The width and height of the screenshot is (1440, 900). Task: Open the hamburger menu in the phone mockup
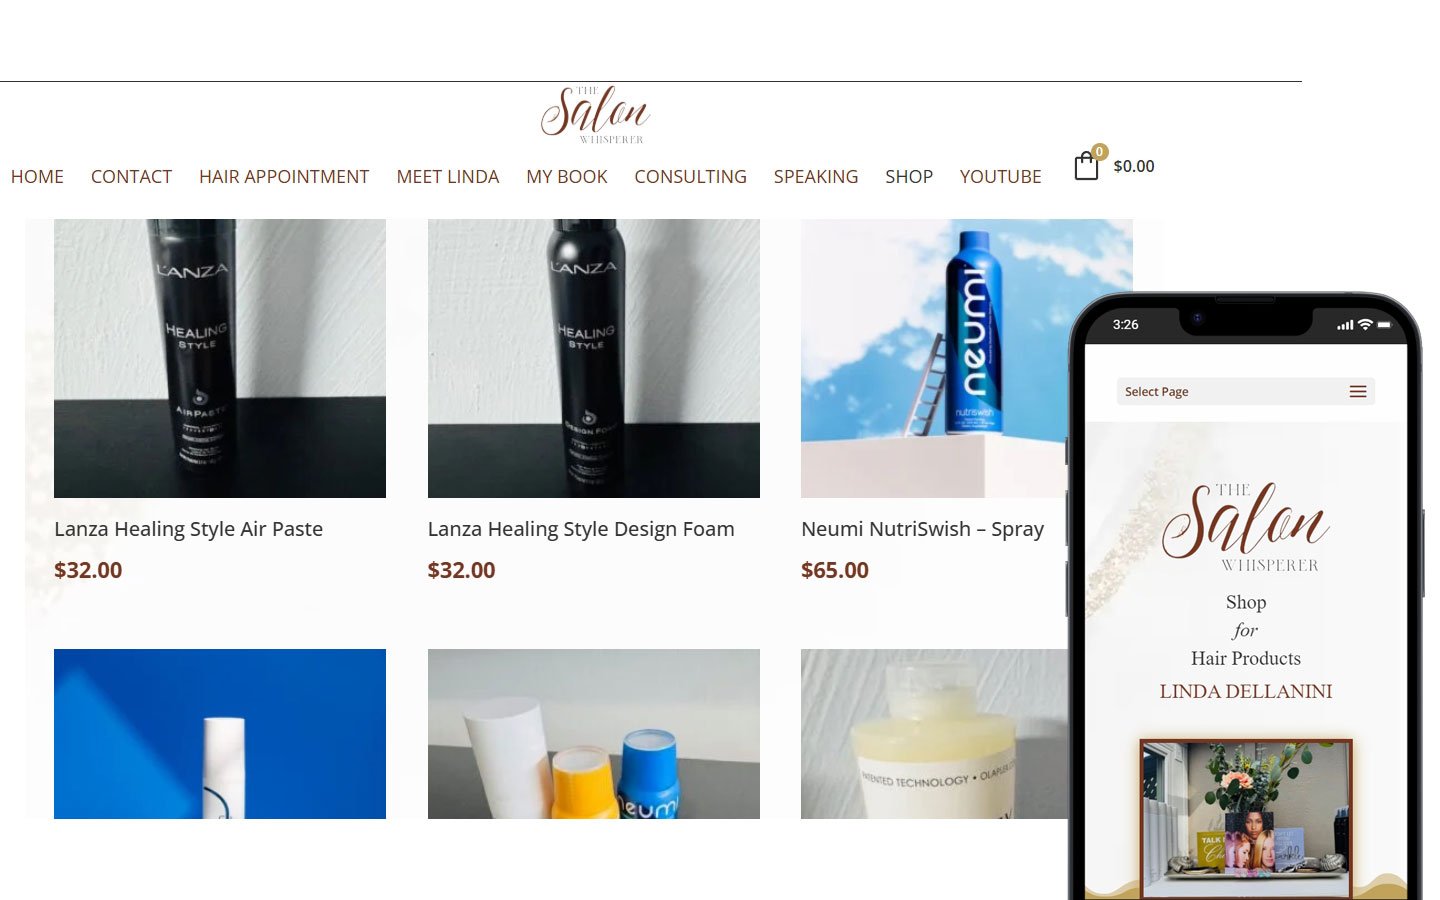click(1357, 392)
